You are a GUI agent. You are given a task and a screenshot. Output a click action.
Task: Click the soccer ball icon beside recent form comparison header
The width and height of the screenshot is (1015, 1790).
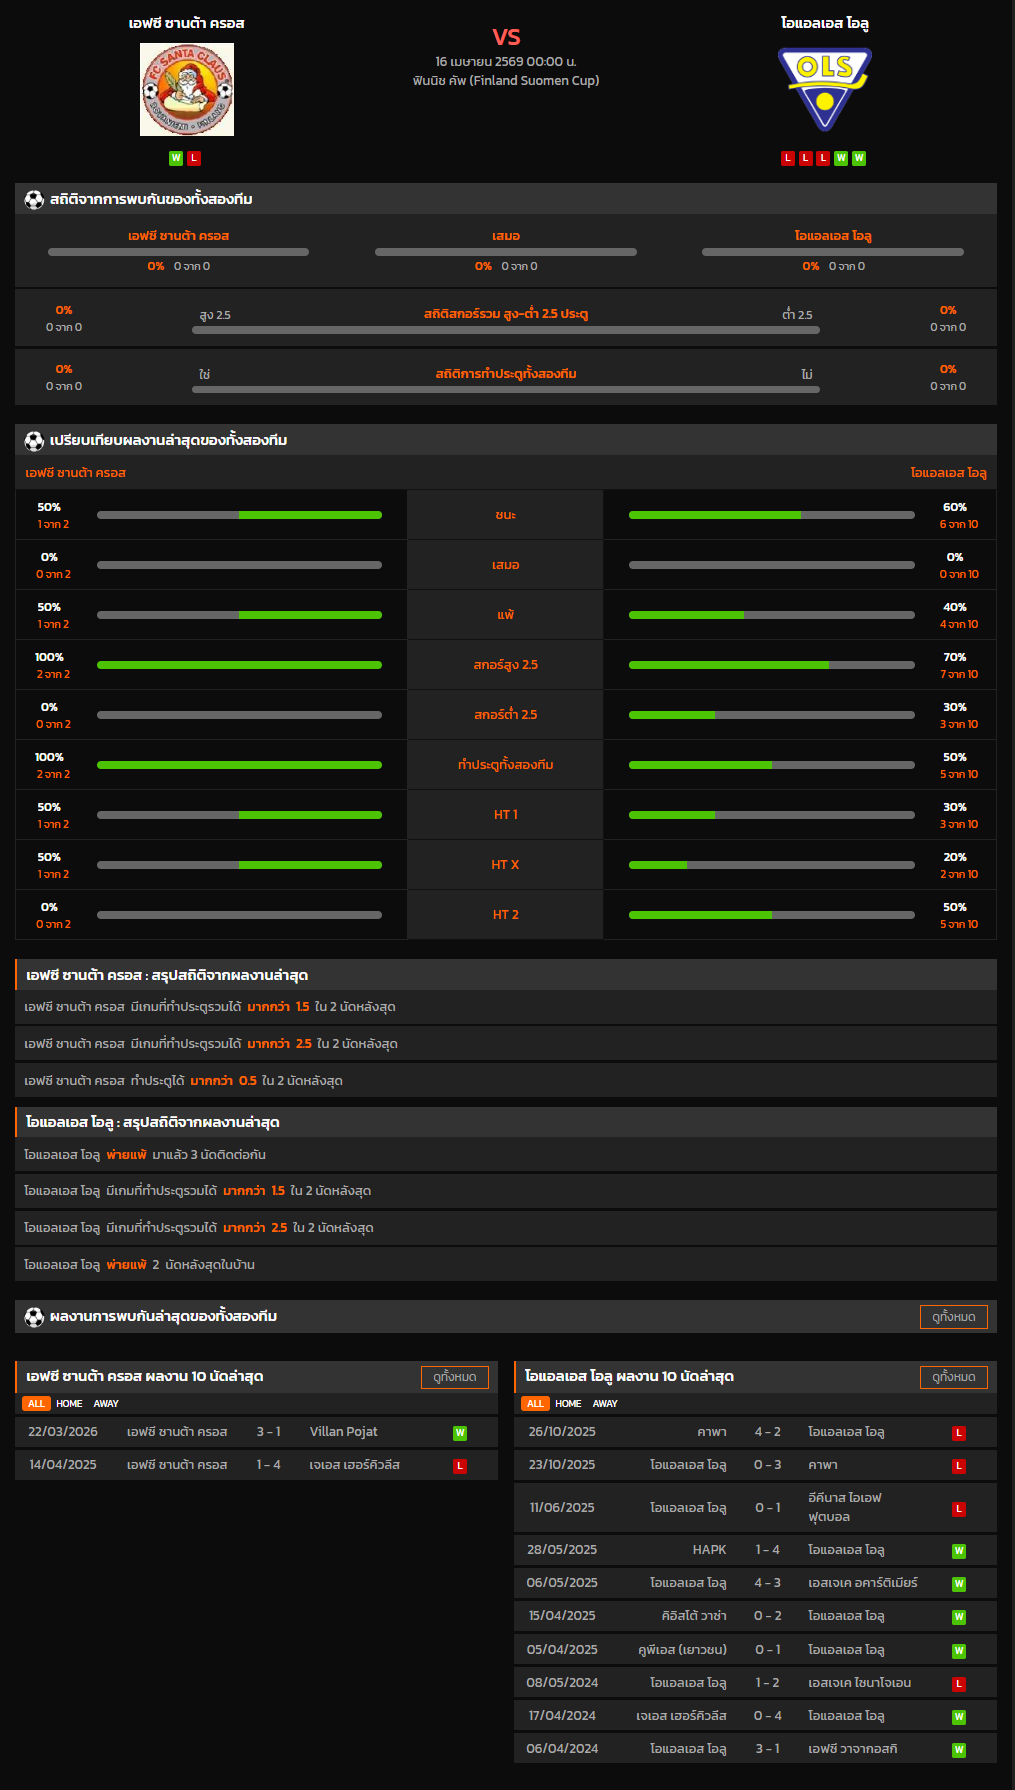tap(34, 440)
